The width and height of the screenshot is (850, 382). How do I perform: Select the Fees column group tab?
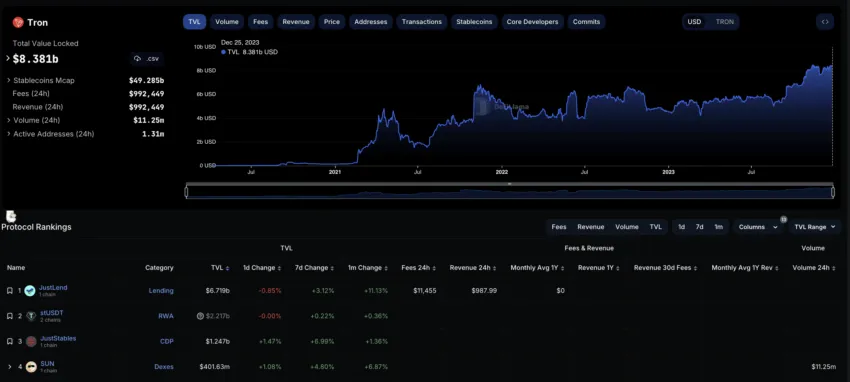pos(559,227)
